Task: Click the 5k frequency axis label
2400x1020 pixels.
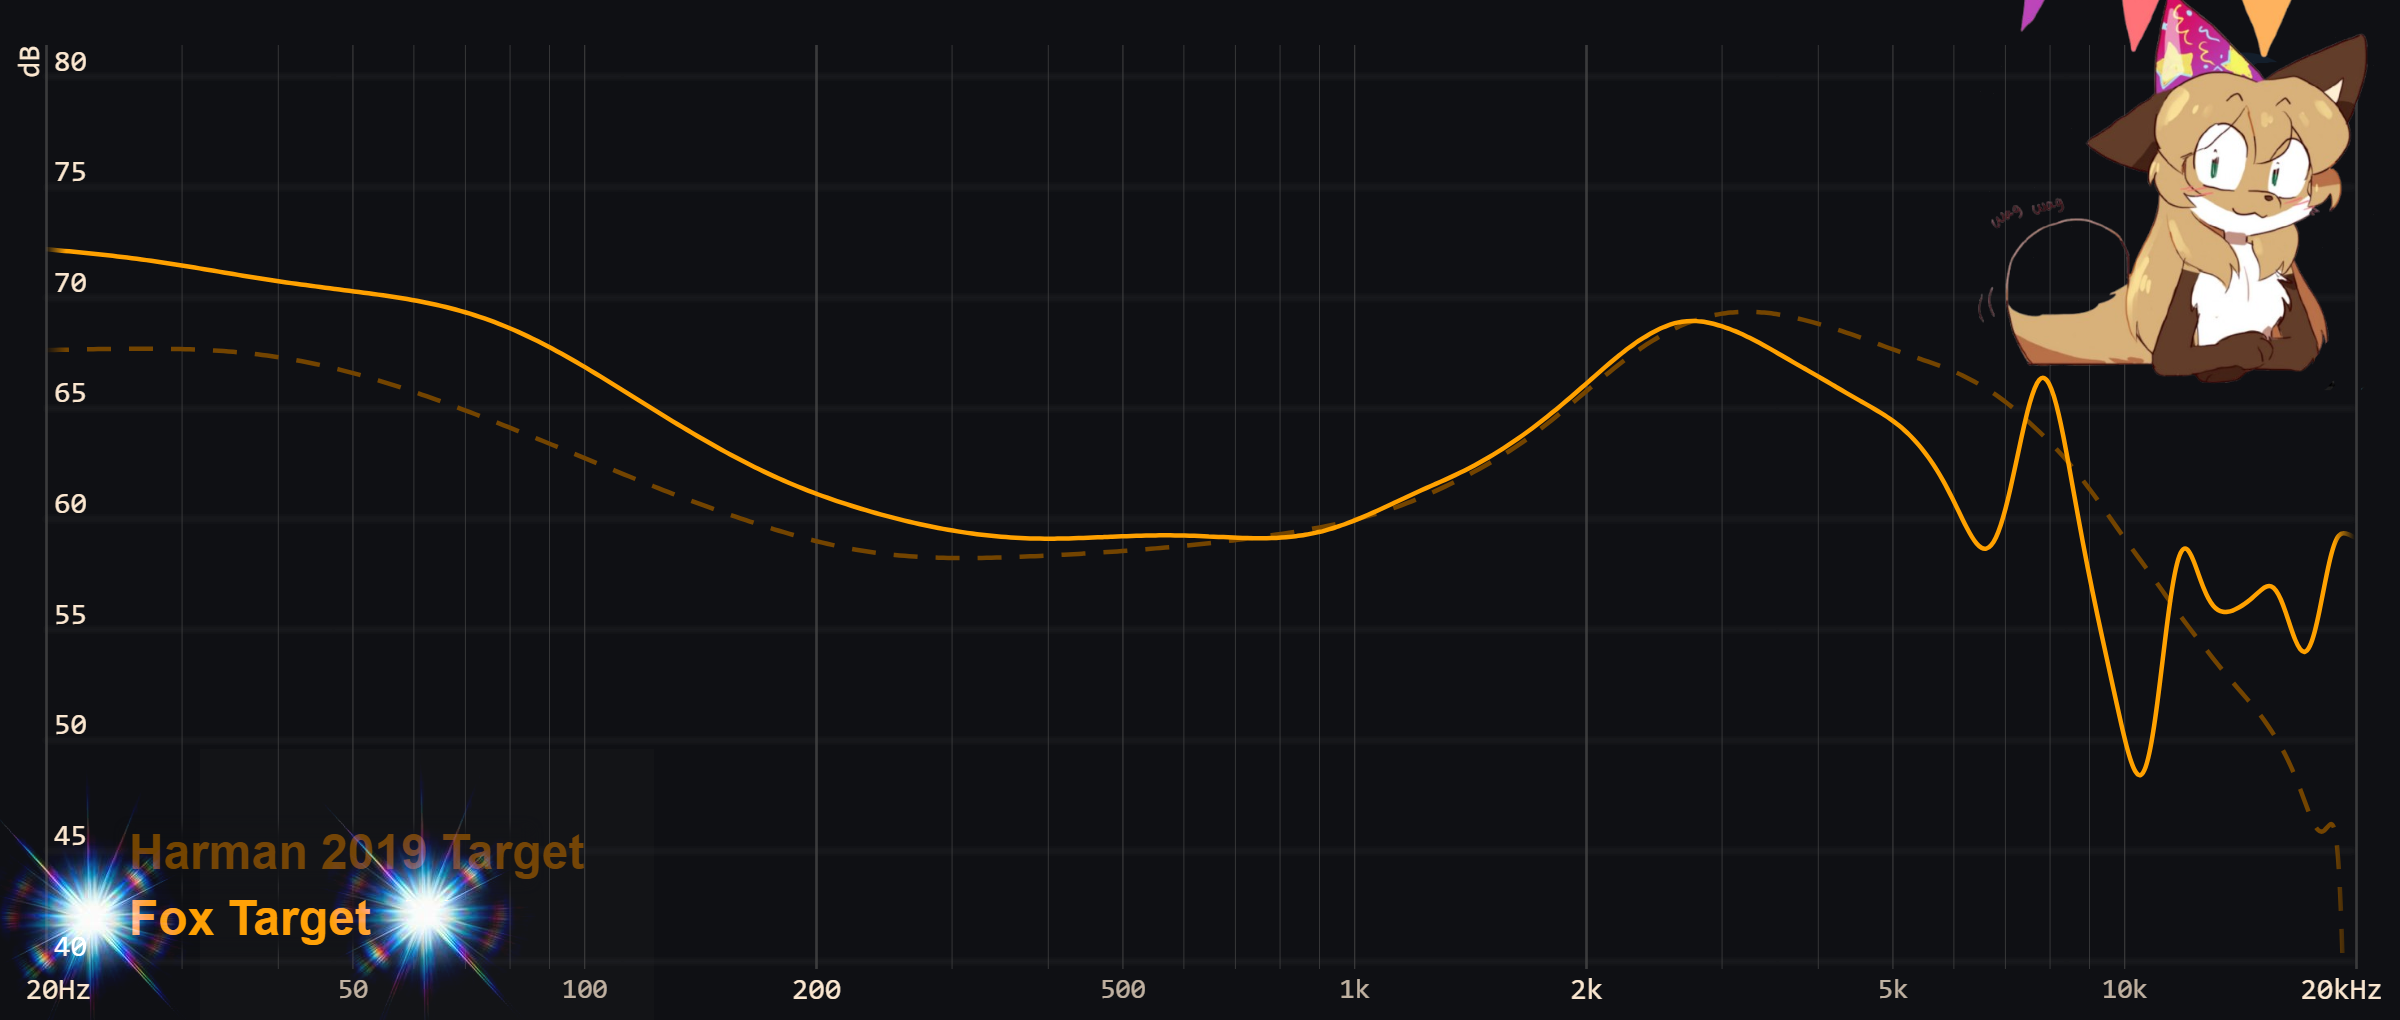Action: point(1892,990)
